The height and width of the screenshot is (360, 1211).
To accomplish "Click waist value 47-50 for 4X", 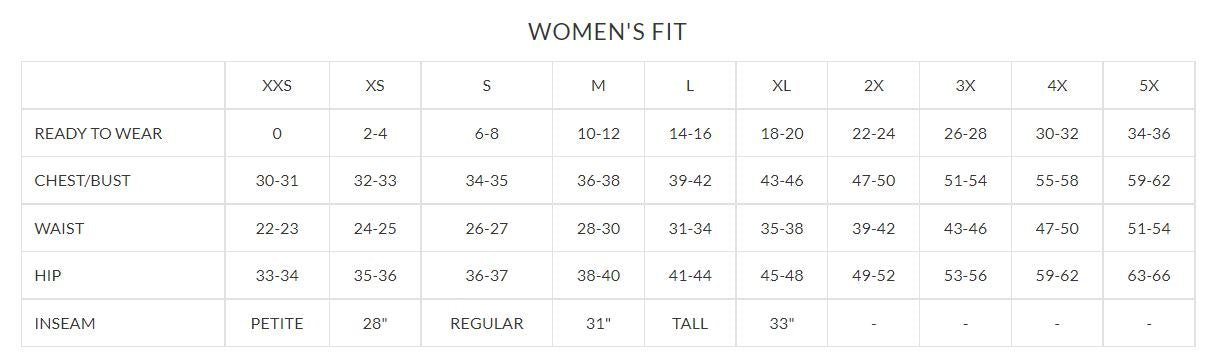I will pyautogui.click(x=1057, y=229).
